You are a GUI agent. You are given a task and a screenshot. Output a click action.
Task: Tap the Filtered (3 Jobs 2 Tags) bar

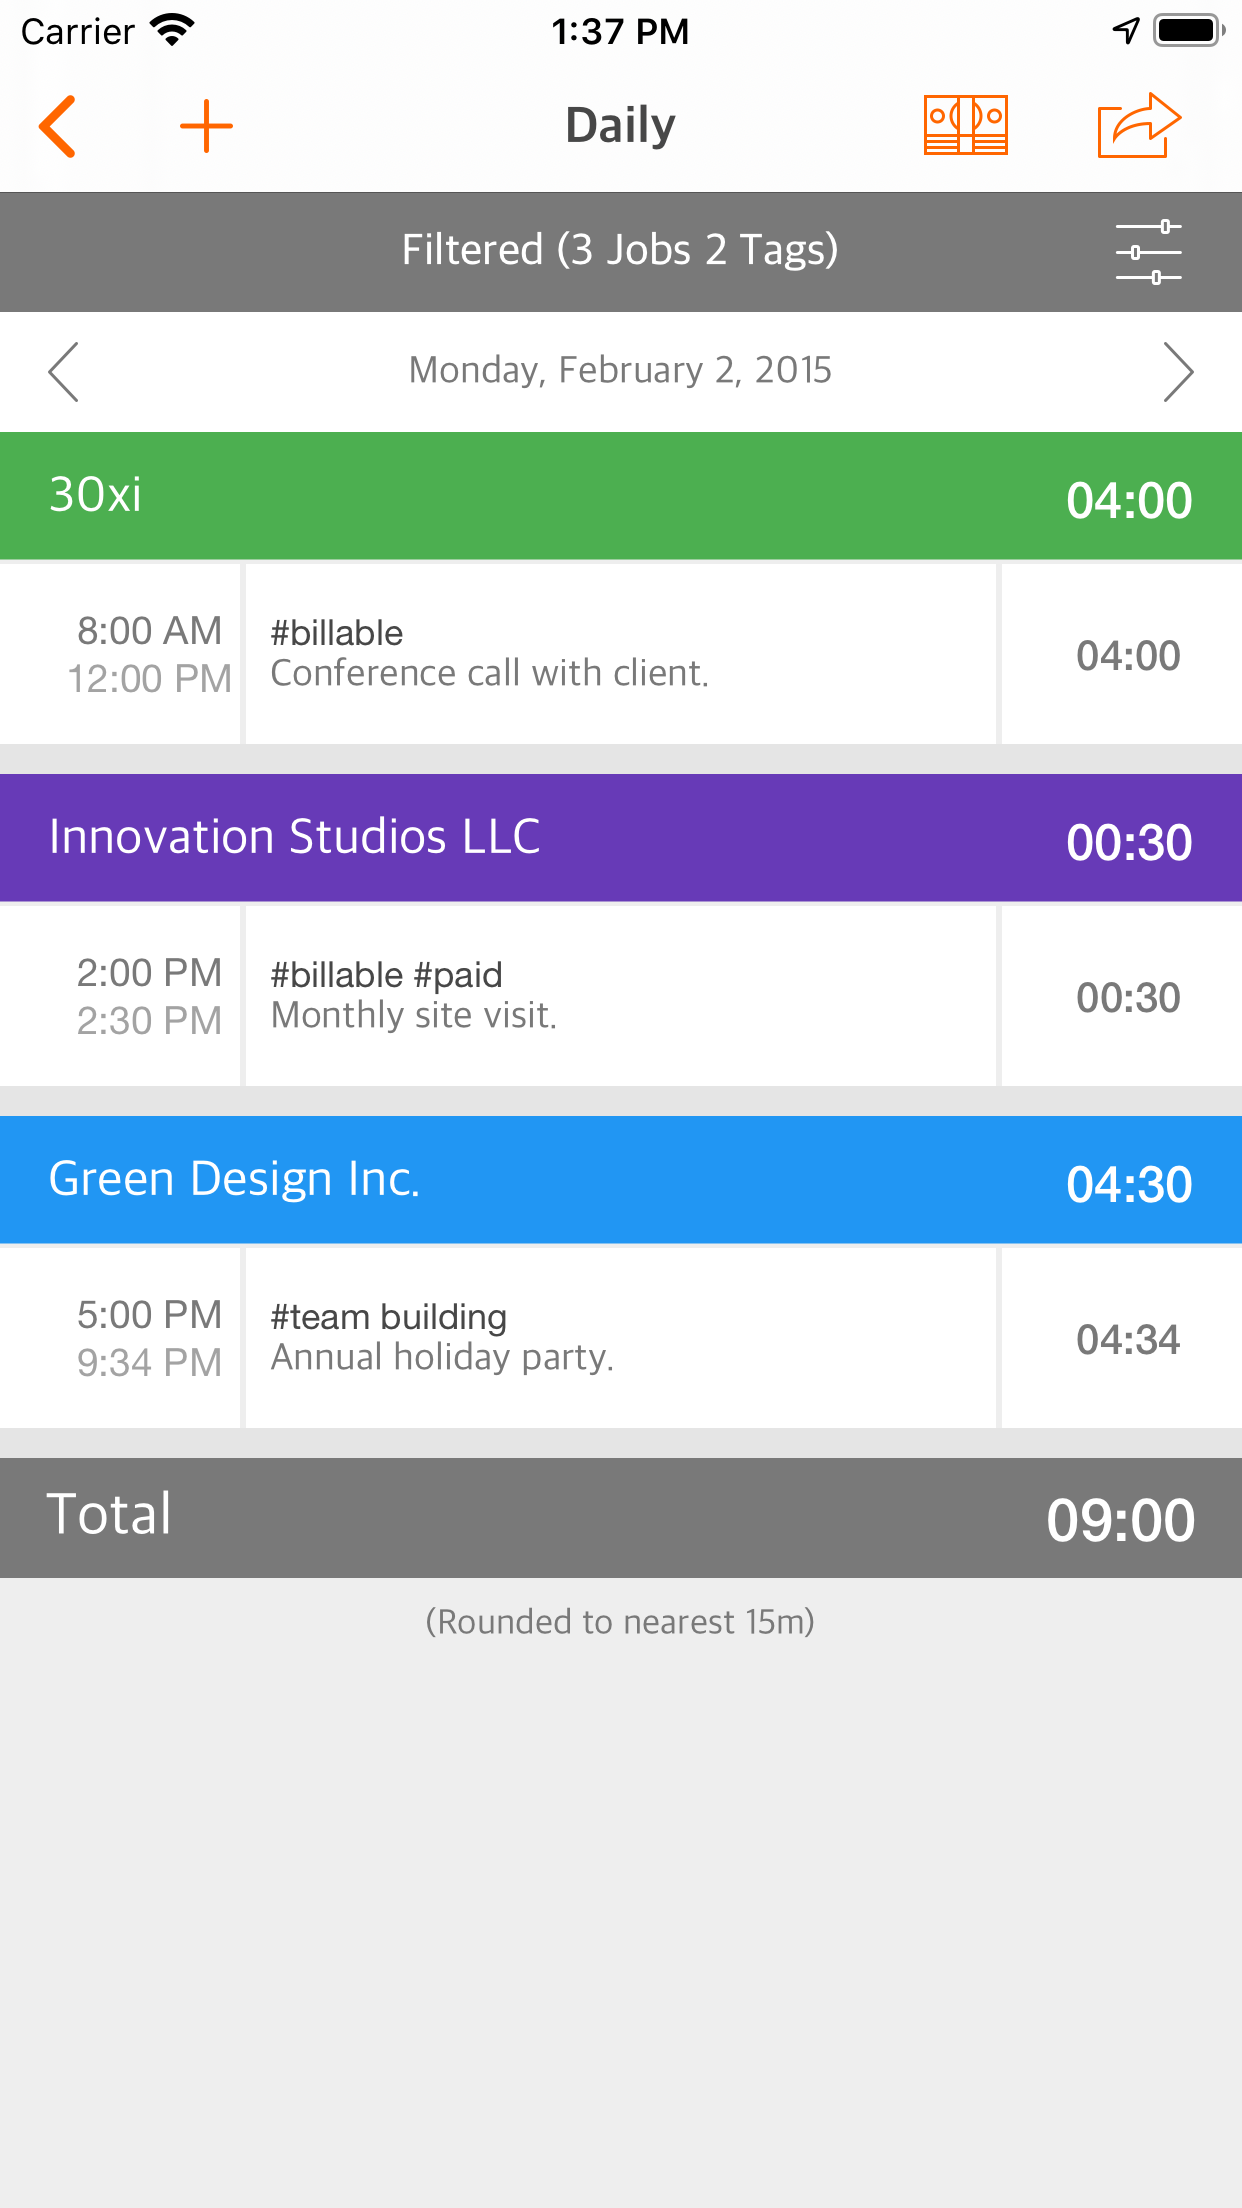coord(620,251)
